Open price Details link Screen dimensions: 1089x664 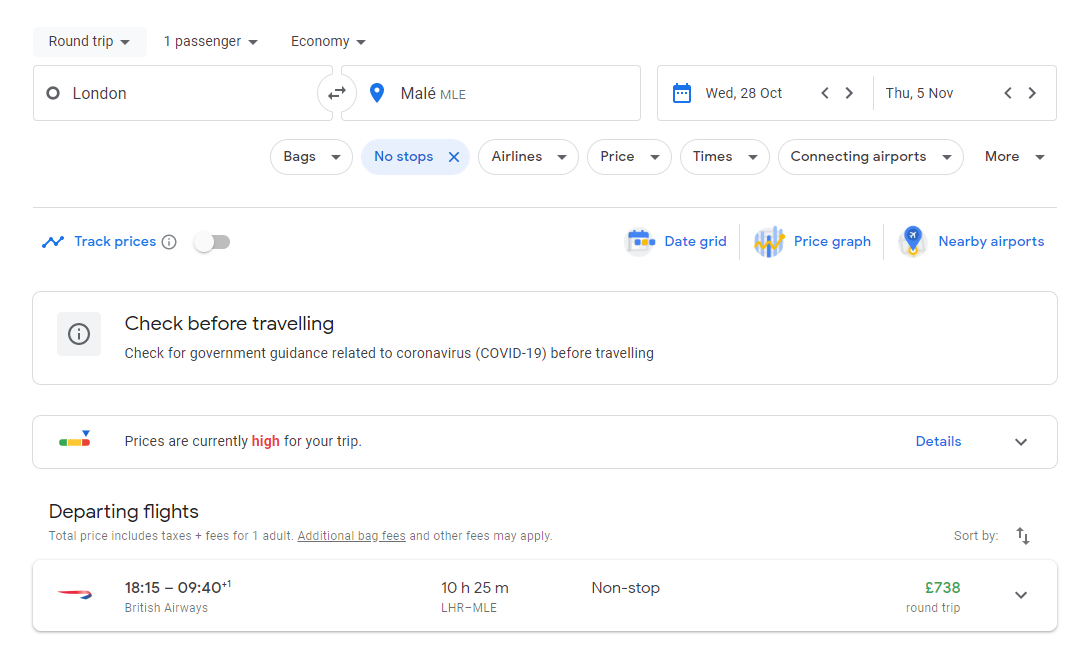(938, 441)
